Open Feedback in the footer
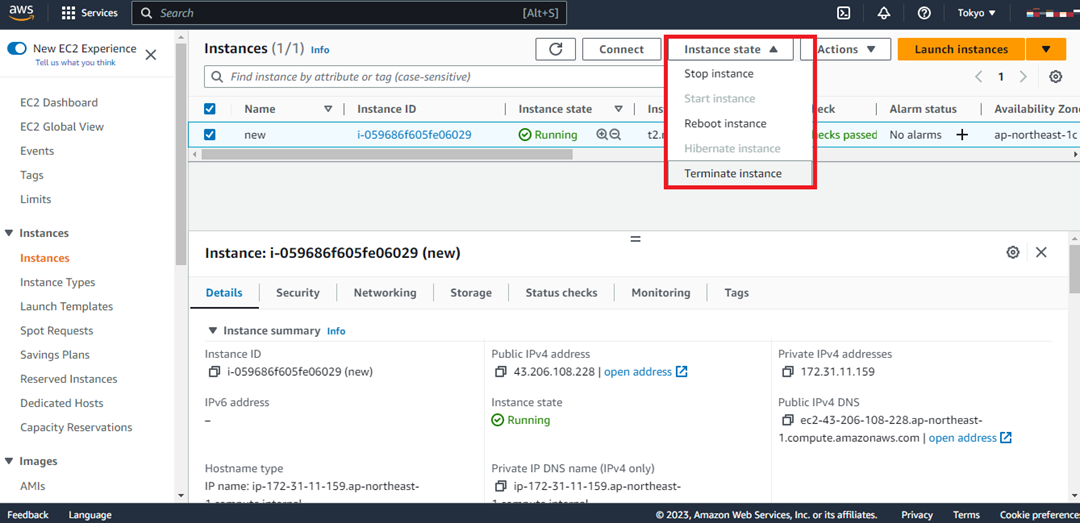This screenshot has width=1080, height=523. (28, 515)
